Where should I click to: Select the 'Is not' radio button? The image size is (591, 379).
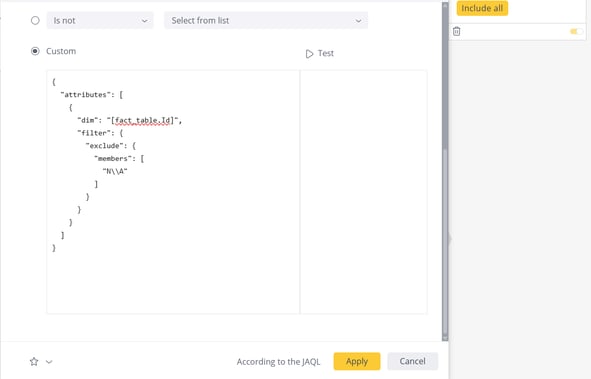(x=35, y=20)
